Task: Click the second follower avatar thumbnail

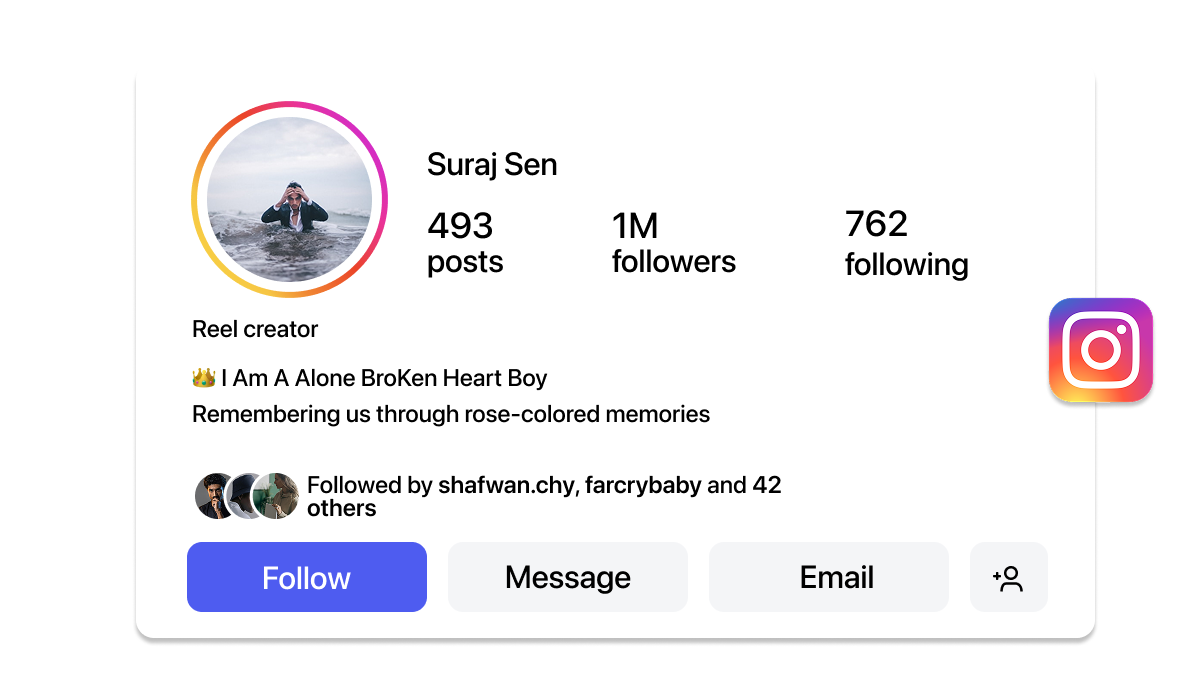Action: tap(244, 495)
